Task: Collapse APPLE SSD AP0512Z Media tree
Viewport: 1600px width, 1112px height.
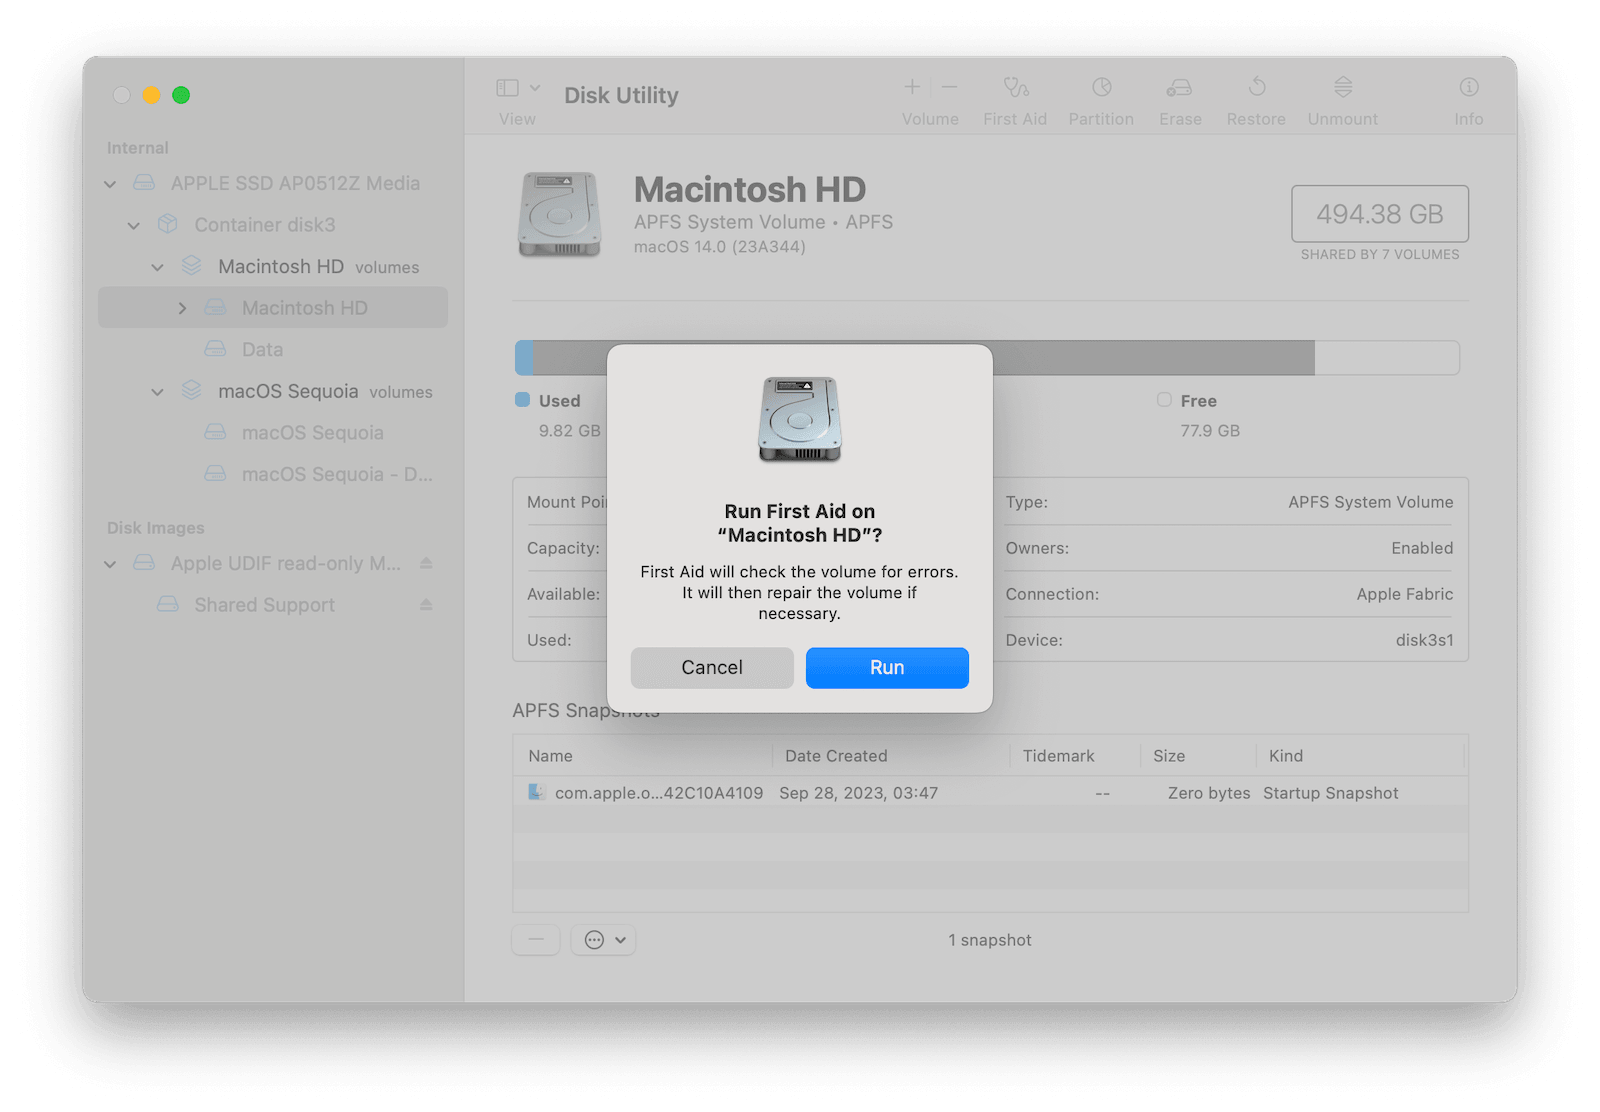Action: [x=110, y=184]
